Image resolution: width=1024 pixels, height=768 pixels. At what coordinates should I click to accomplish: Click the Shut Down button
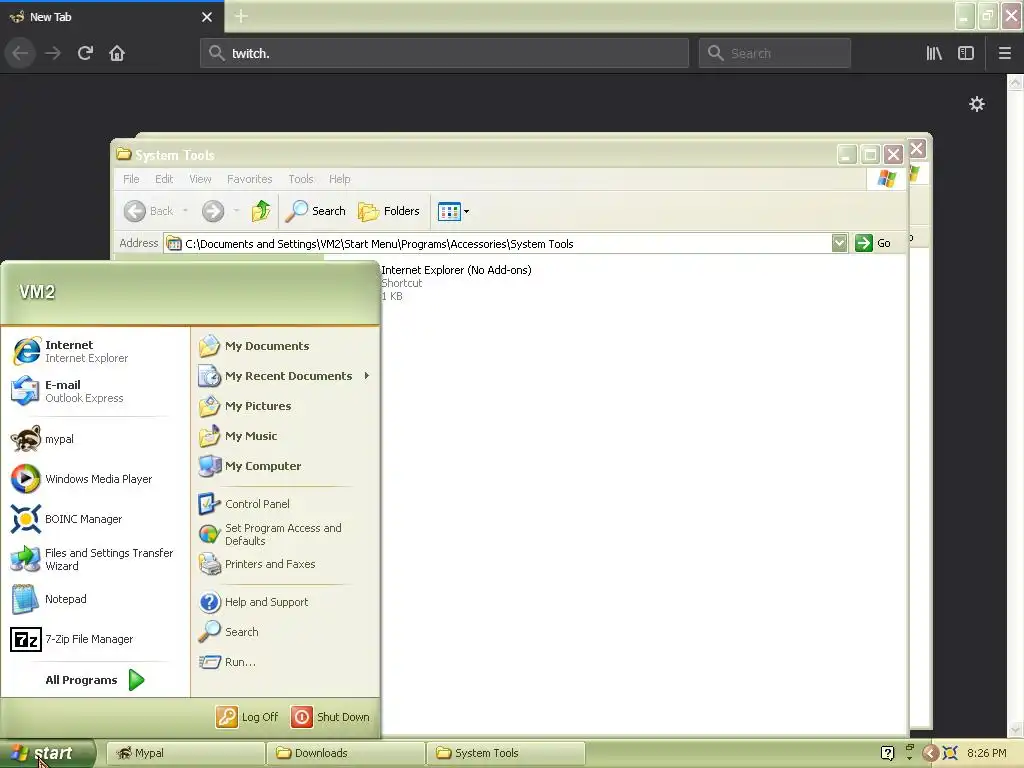[330, 717]
